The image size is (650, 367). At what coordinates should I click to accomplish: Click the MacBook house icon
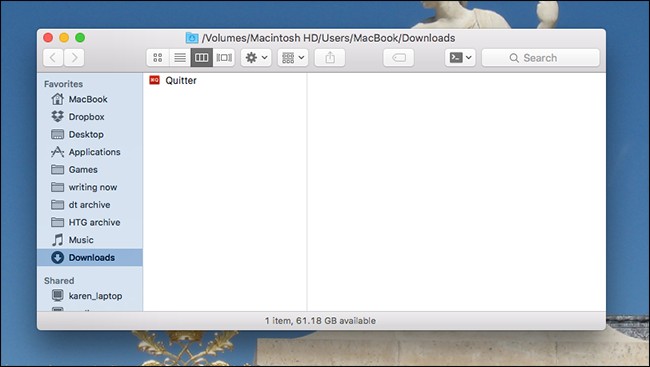pyautogui.click(x=58, y=99)
